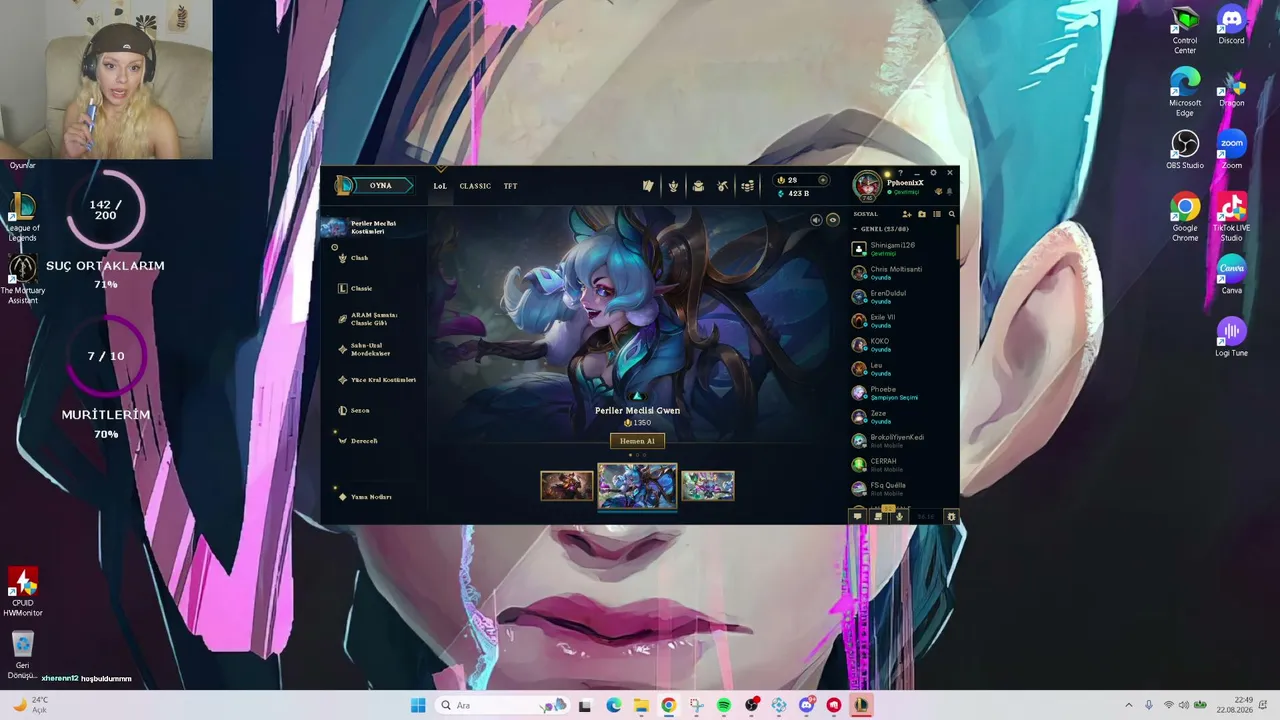The width and height of the screenshot is (1280, 720).
Task: Click Spotify icon in the taskbar
Action: coord(723,705)
